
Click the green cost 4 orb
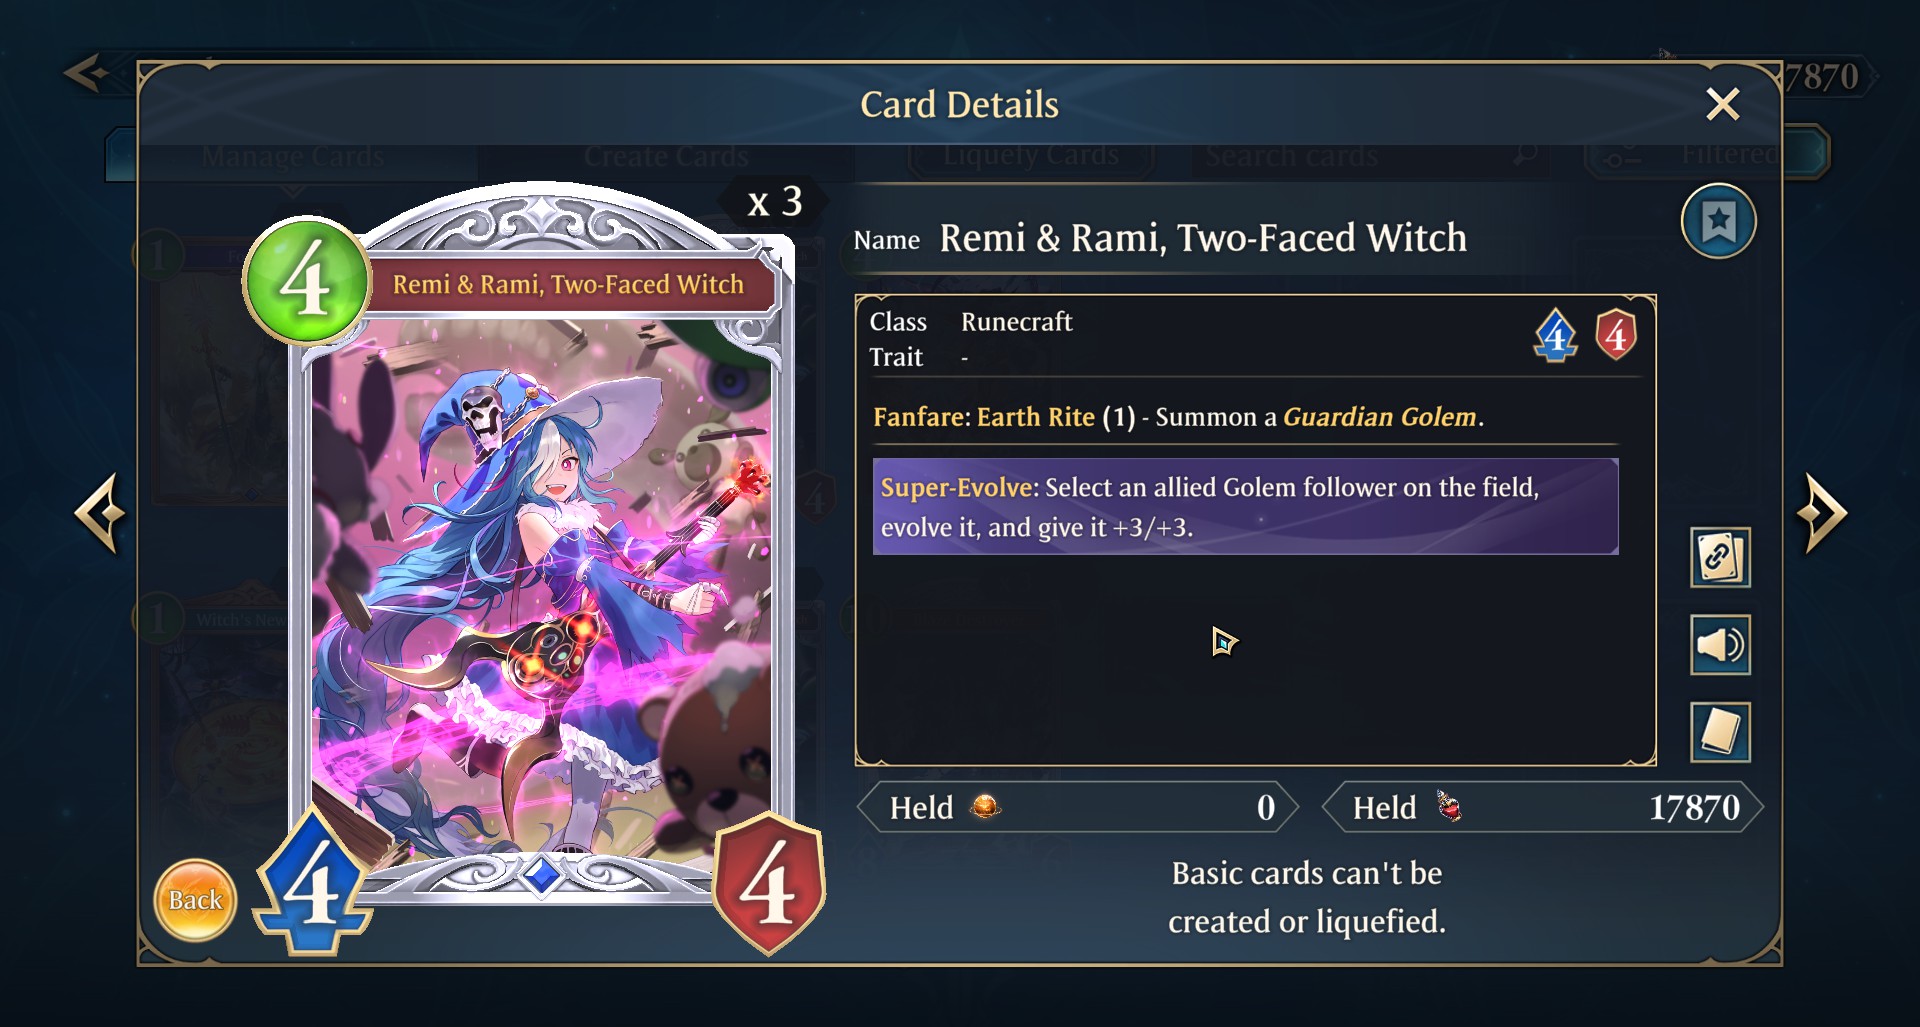tap(307, 282)
